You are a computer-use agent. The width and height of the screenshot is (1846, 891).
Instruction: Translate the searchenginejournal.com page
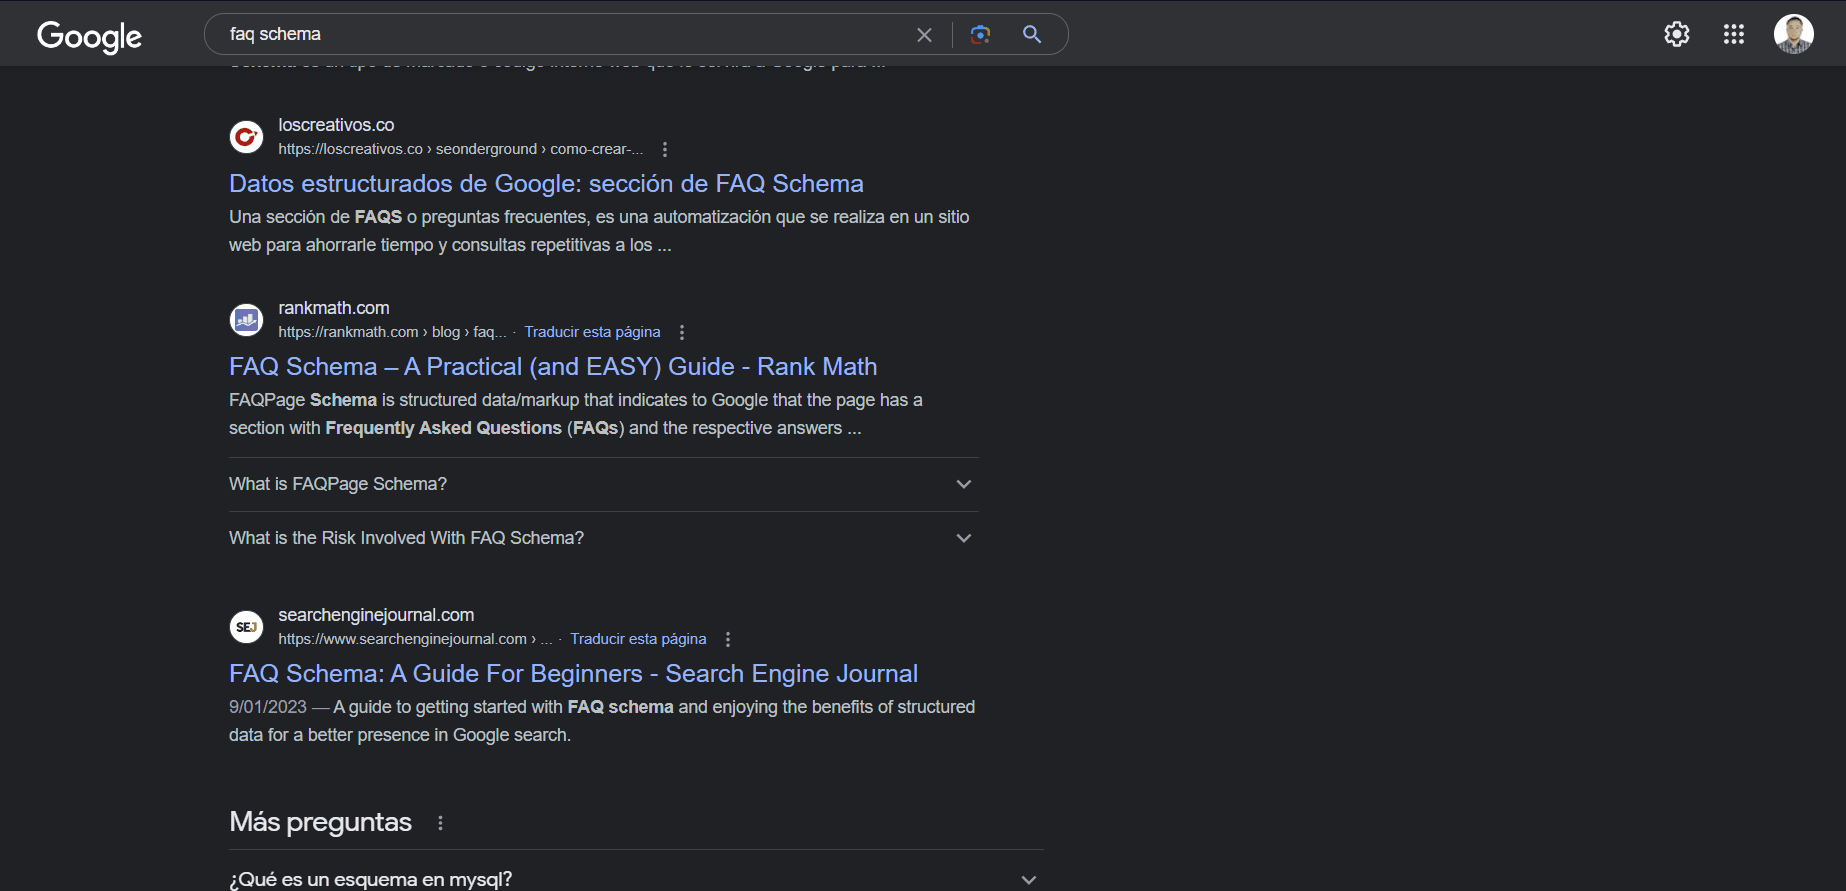click(x=638, y=639)
